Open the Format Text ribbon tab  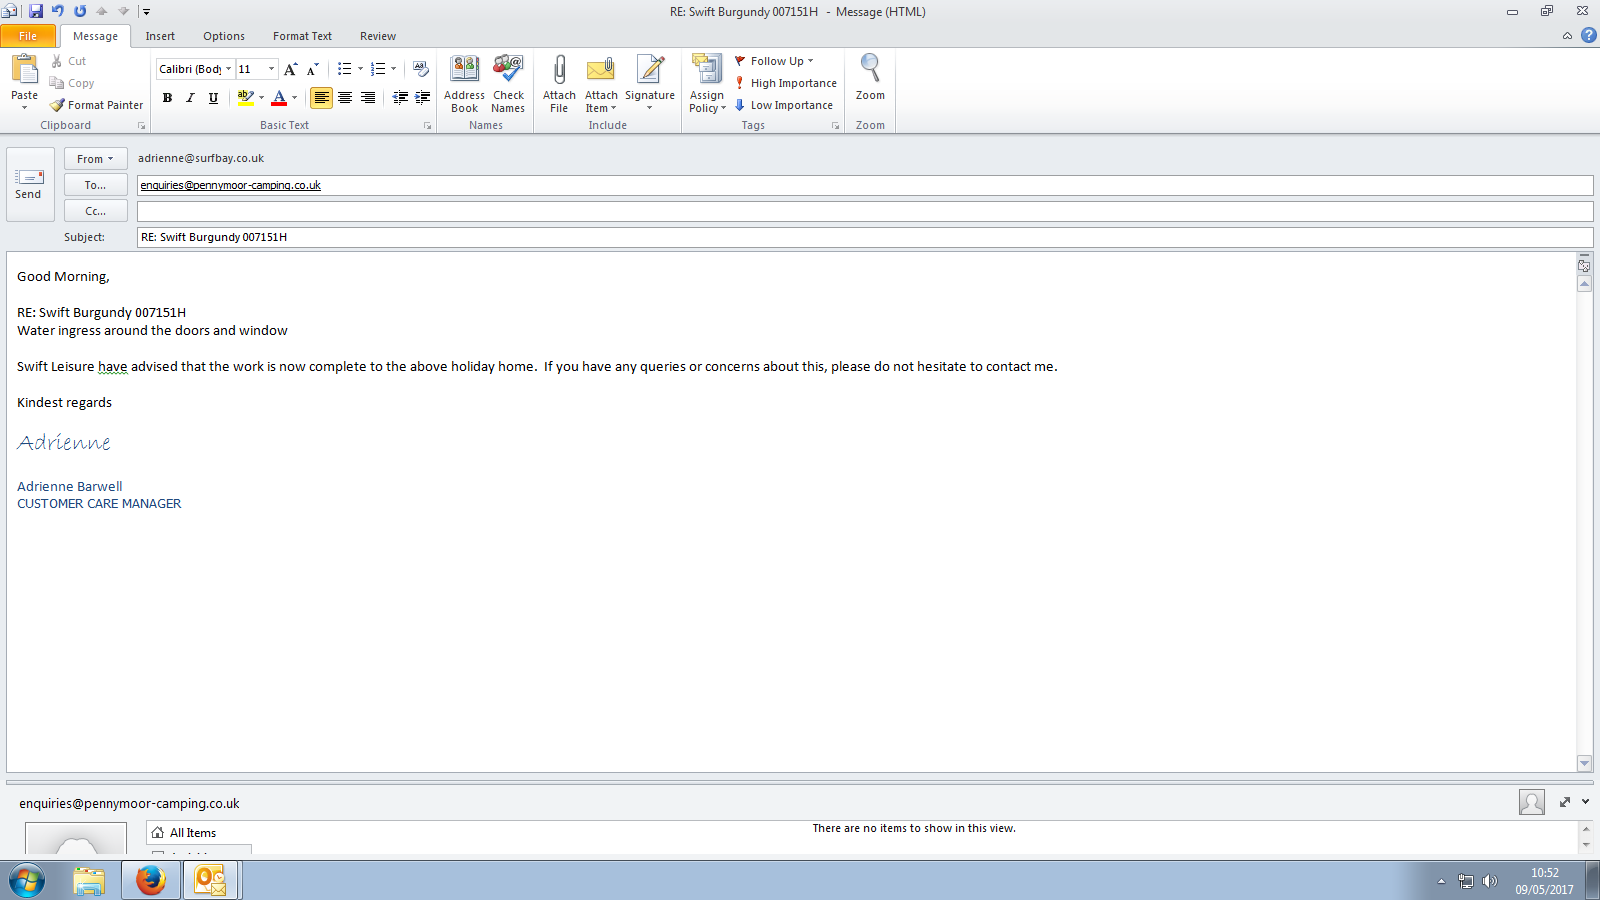[x=302, y=36]
